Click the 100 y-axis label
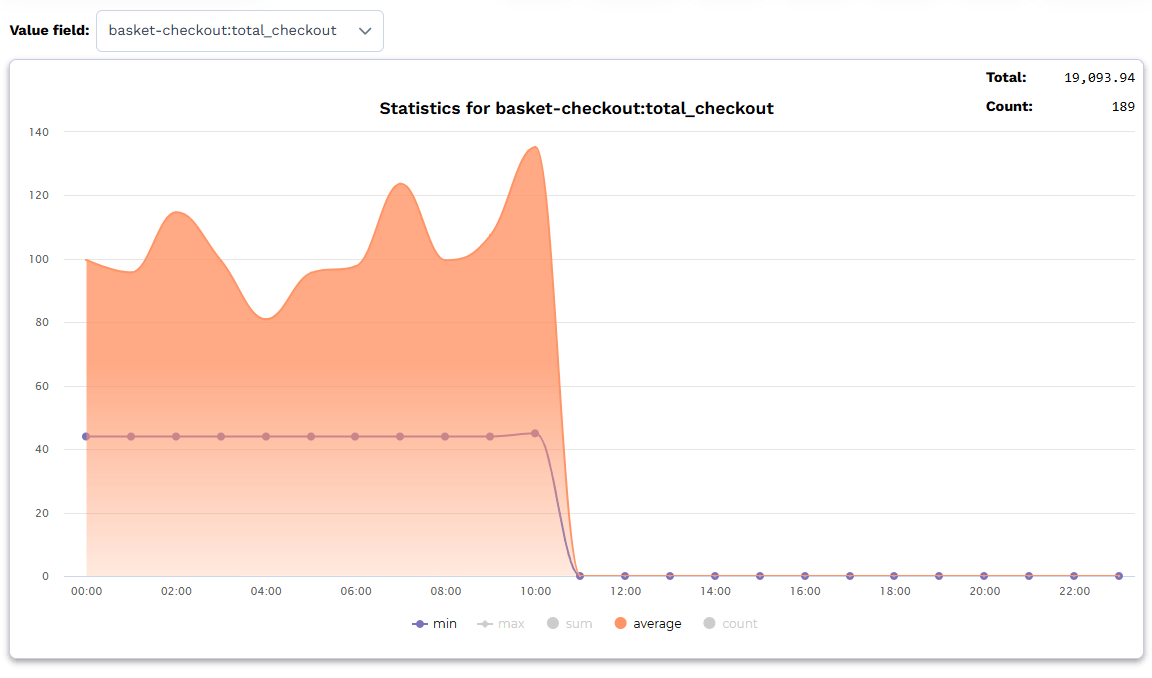This screenshot has width=1152, height=678. tap(39, 259)
